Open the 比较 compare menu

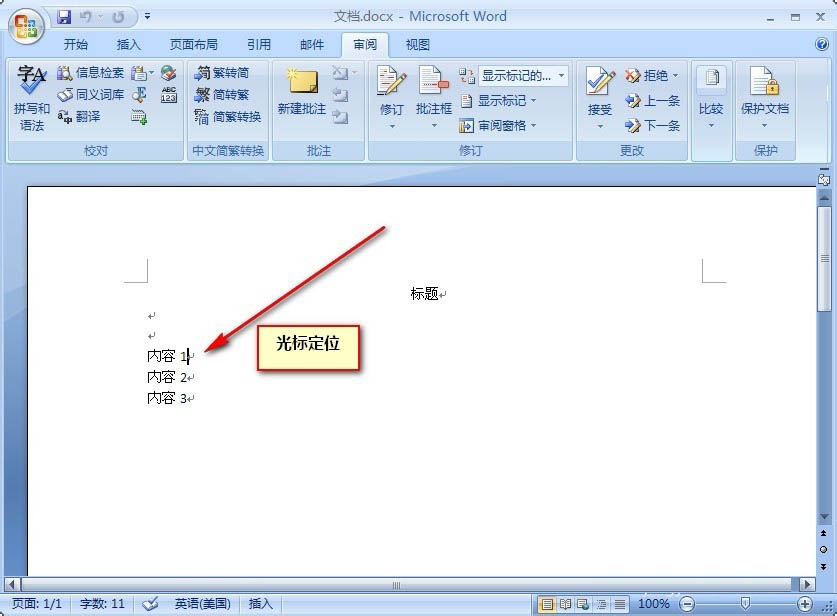pos(711,96)
